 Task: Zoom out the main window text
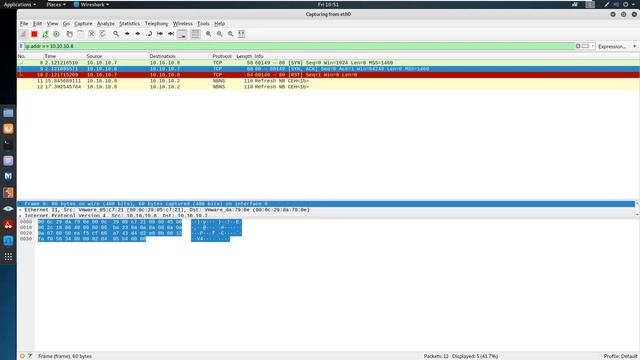point(220,34)
